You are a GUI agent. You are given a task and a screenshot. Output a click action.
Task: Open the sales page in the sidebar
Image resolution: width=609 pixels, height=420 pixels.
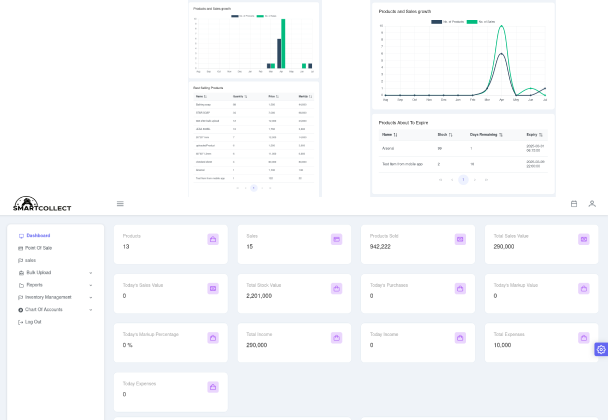click(32, 260)
